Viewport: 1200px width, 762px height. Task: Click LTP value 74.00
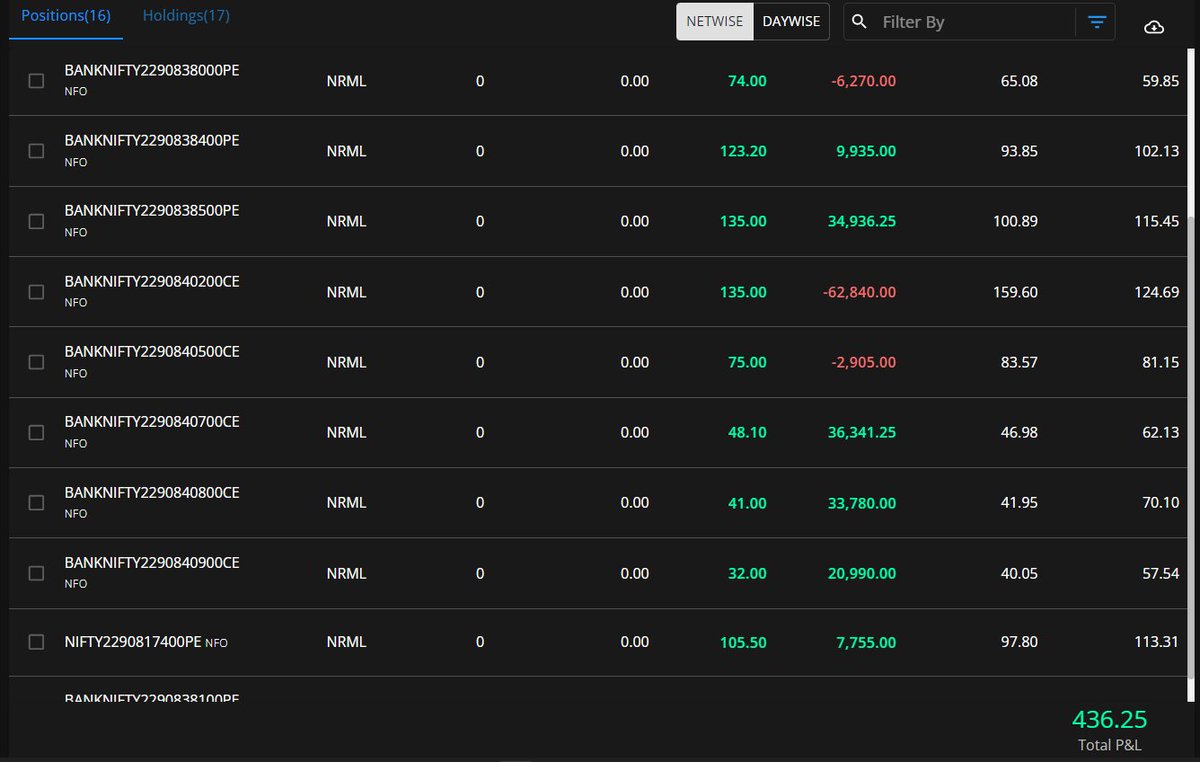point(747,81)
